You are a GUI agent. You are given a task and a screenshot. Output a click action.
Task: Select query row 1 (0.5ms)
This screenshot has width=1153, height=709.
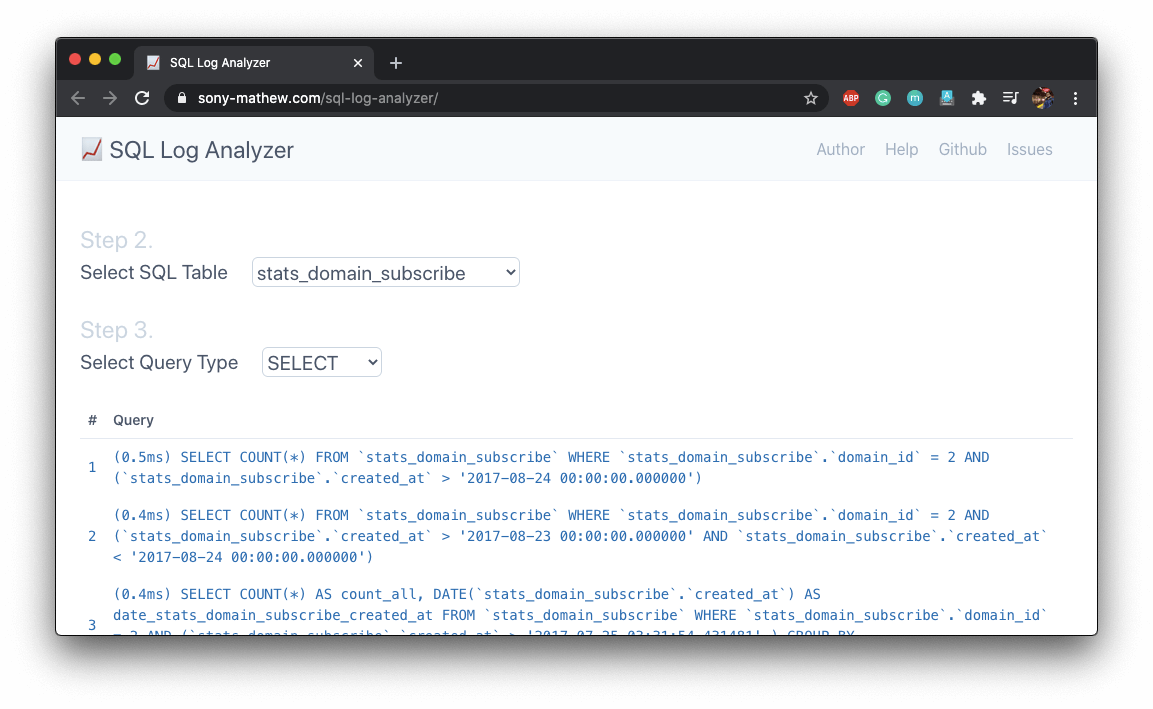coord(576,468)
